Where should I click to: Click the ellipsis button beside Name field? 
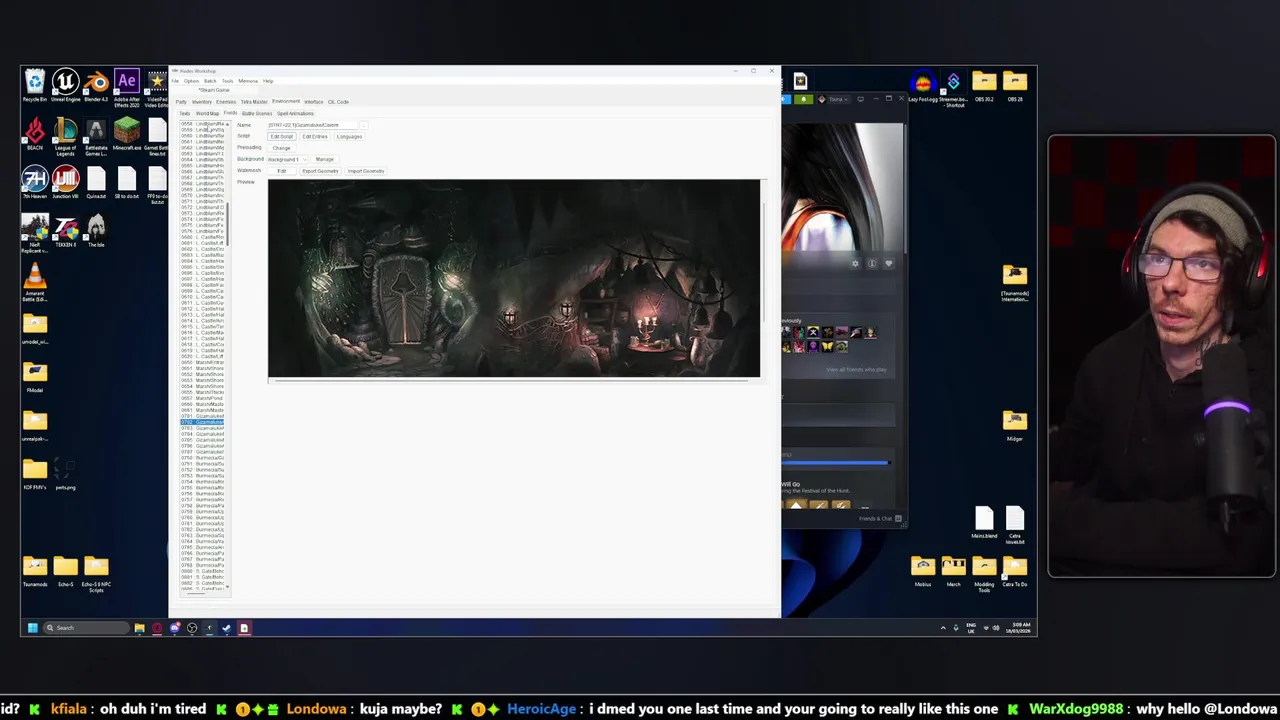tap(364, 125)
